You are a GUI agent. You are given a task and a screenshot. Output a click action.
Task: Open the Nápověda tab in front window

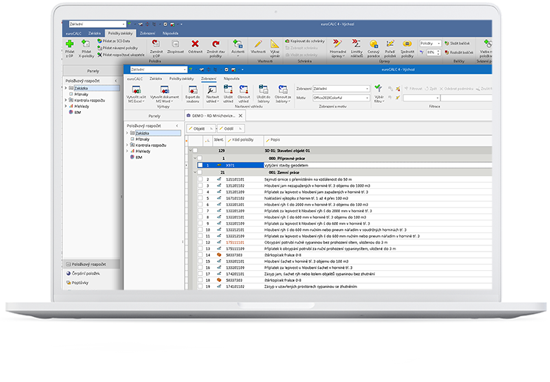click(x=232, y=79)
